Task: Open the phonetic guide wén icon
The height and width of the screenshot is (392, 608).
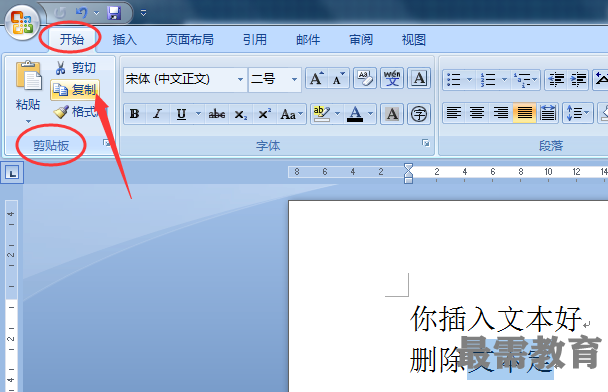Action: point(392,78)
